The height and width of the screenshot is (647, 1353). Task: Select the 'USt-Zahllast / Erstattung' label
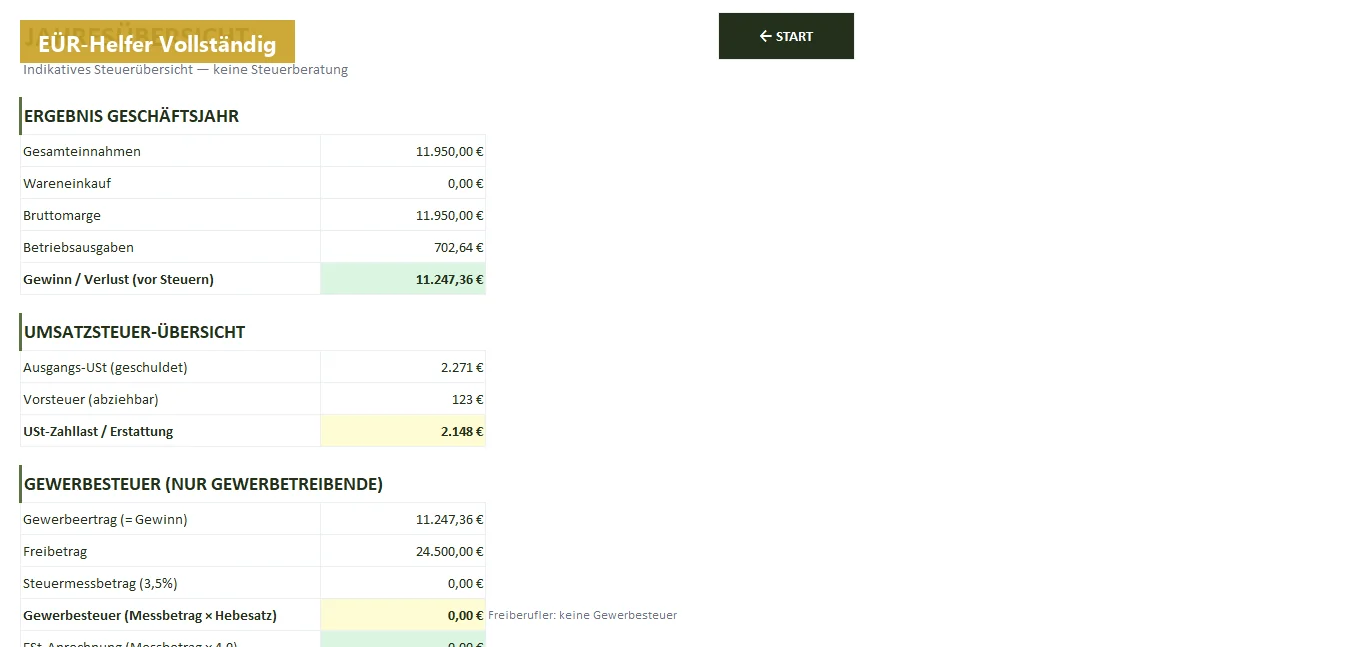point(98,432)
